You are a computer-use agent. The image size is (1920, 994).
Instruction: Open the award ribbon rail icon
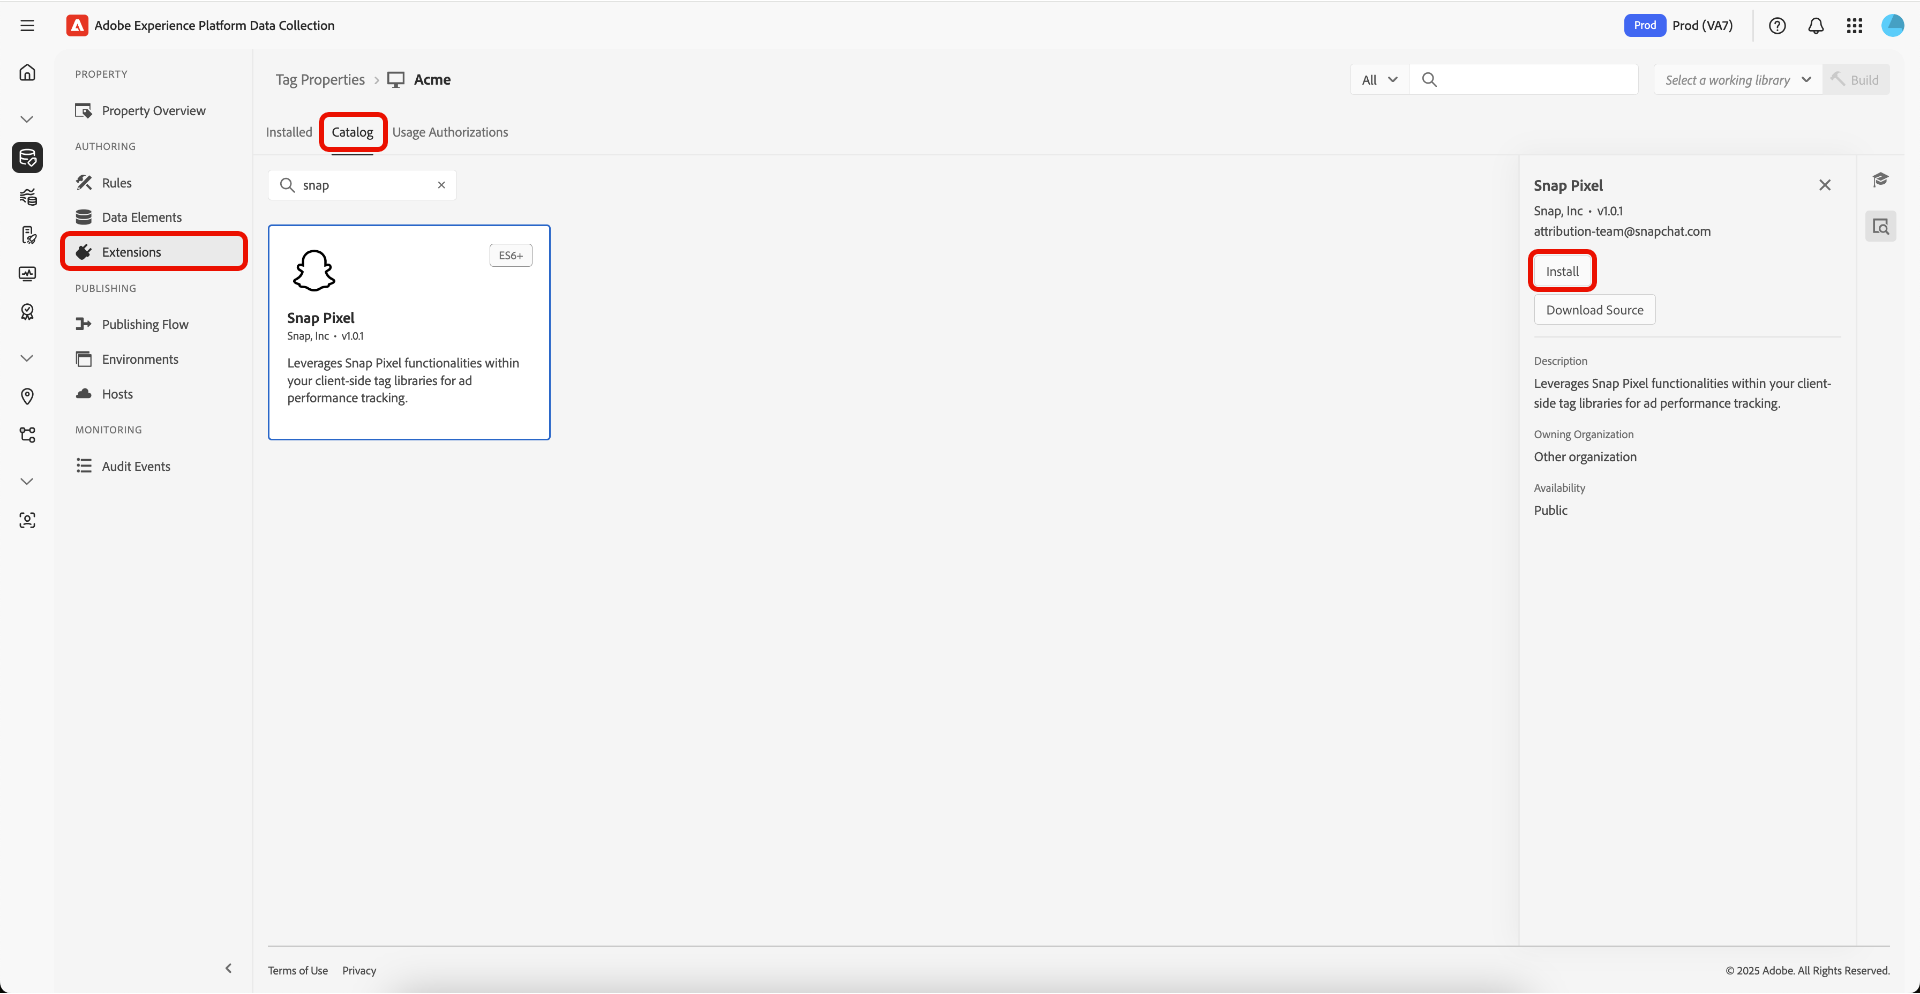click(x=27, y=312)
